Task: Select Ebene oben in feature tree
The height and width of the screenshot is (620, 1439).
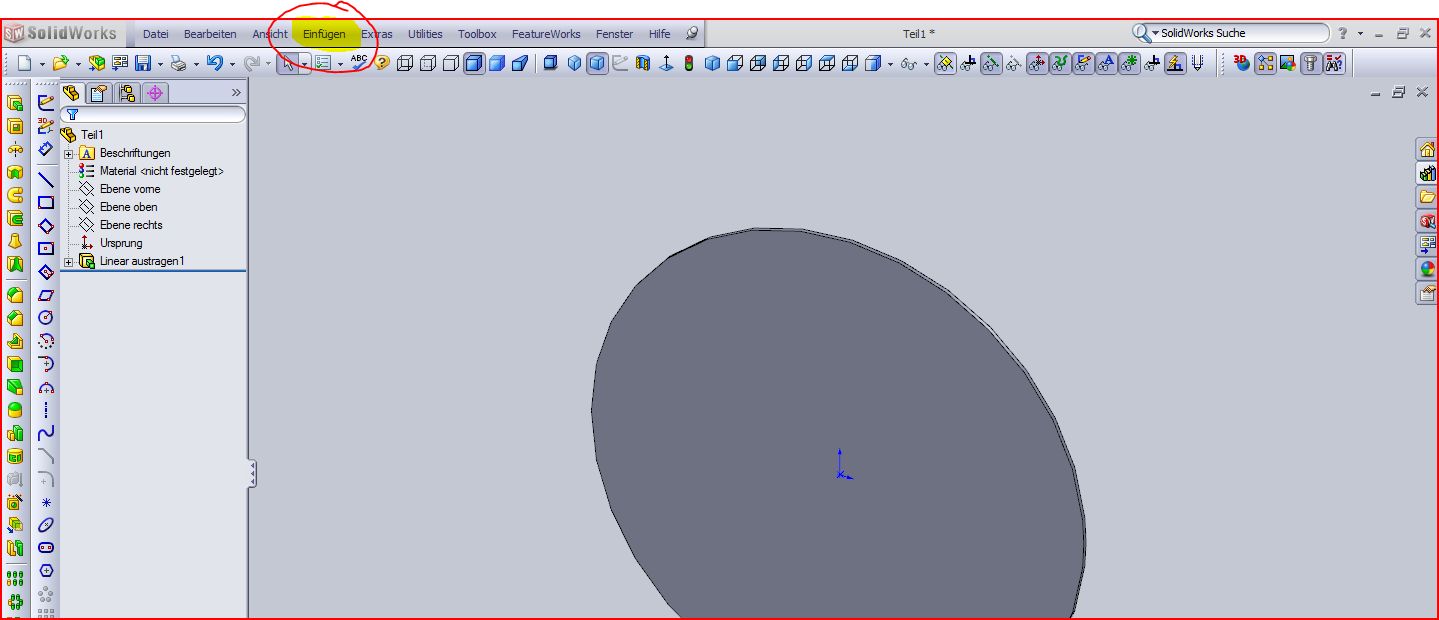Action: pyautogui.click(x=128, y=207)
